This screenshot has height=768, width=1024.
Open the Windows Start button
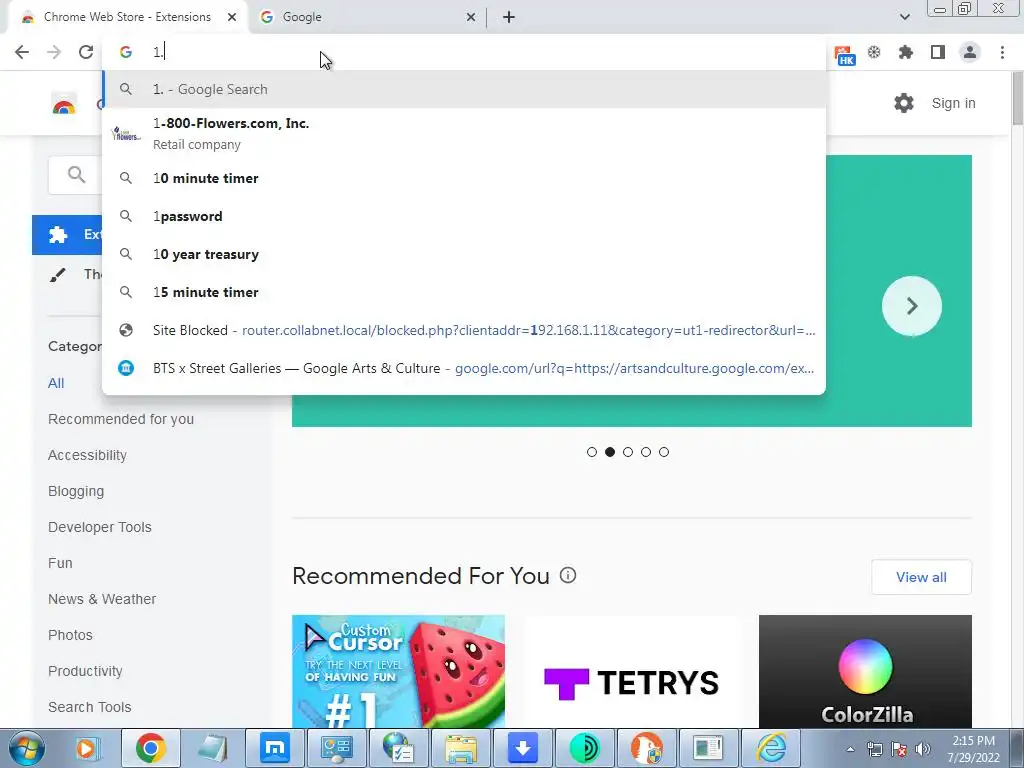point(26,748)
